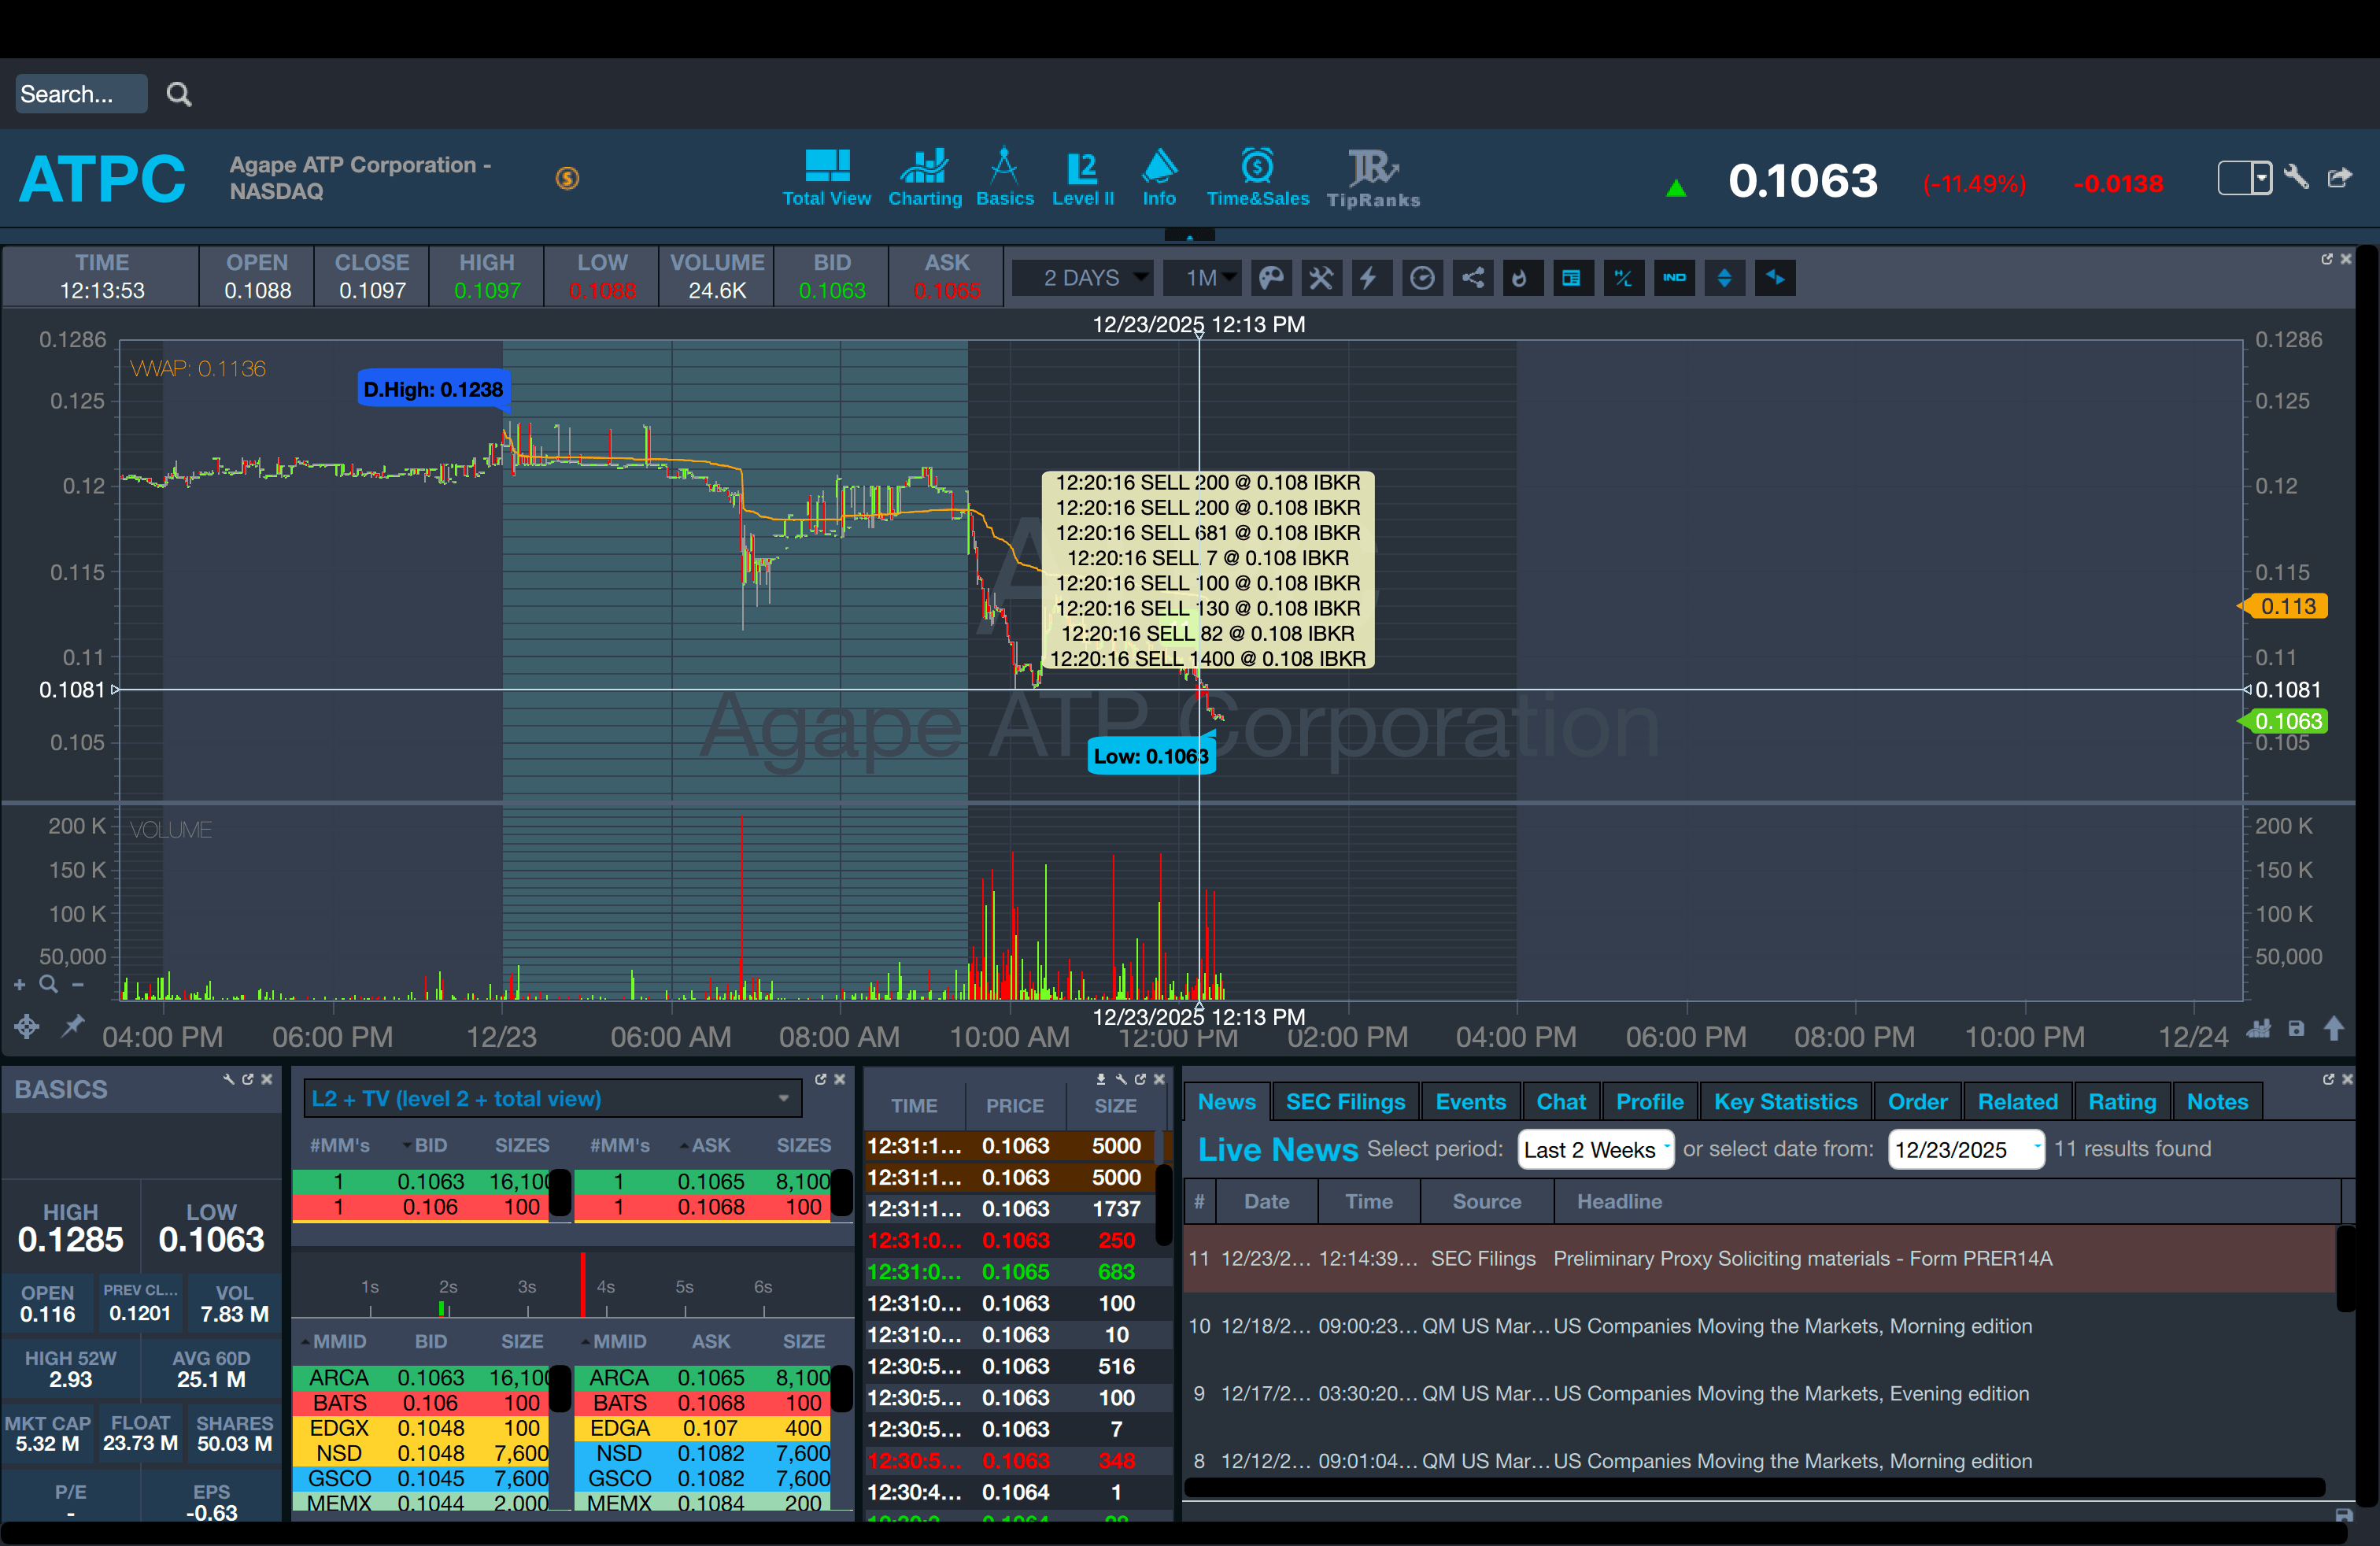Toggle the flame hot-list chart button
The height and width of the screenshot is (1546, 2380).
(x=1519, y=278)
